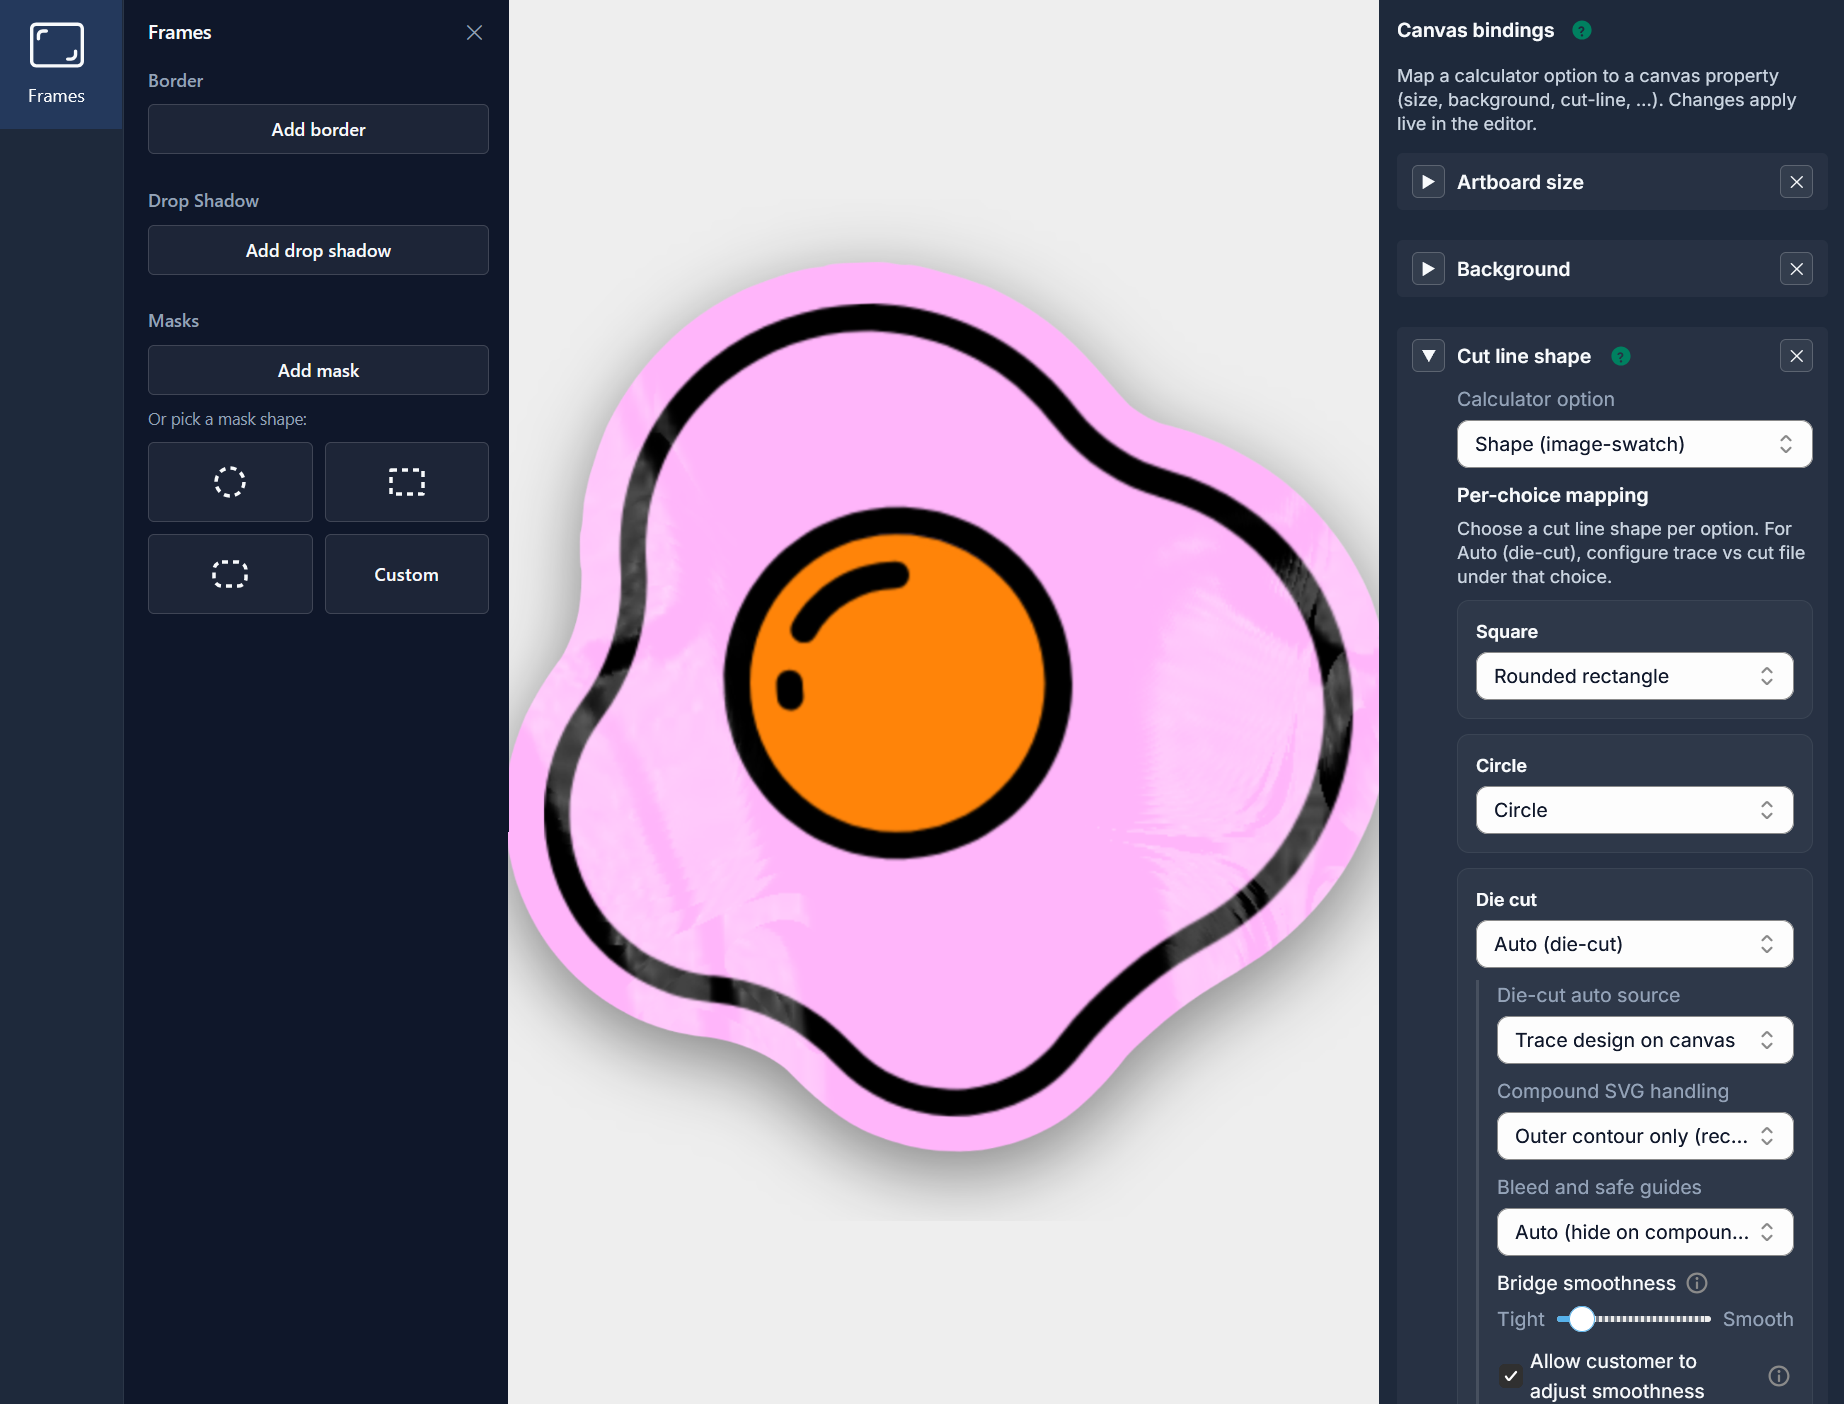Open Bleed and safe guides dropdown
The width and height of the screenshot is (1844, 1404).
tap(1645, 1232)
